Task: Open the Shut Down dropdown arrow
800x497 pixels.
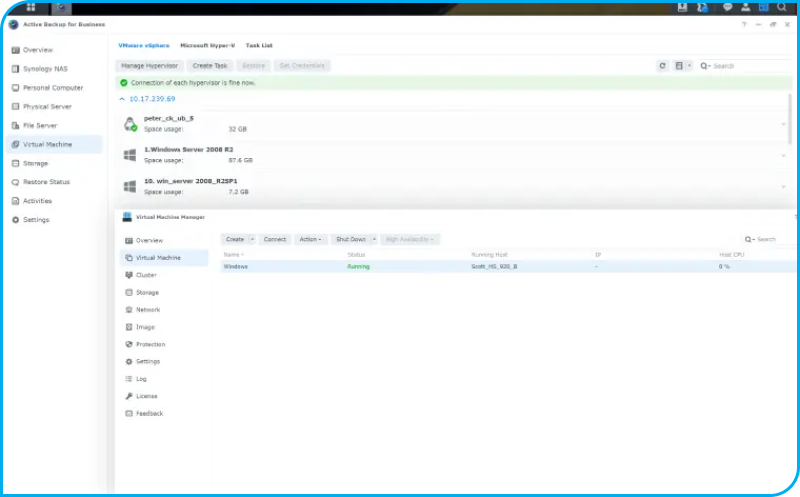Action: 374,239
